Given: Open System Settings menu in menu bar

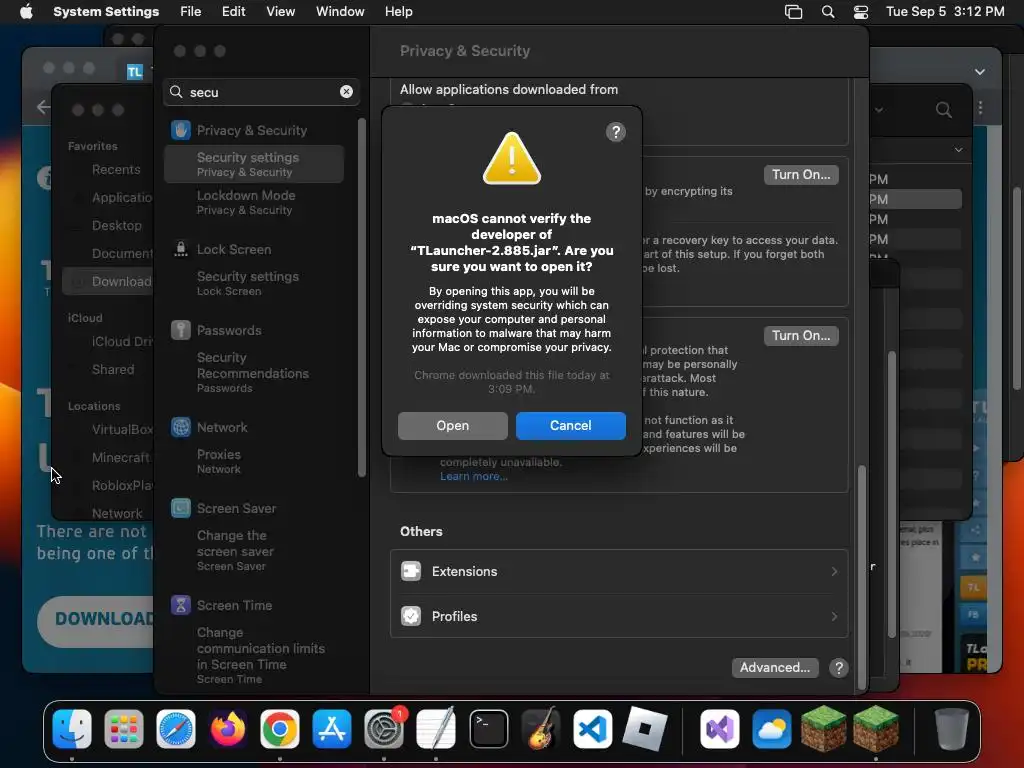Looking at the screenshot, I should pos(106,12).
